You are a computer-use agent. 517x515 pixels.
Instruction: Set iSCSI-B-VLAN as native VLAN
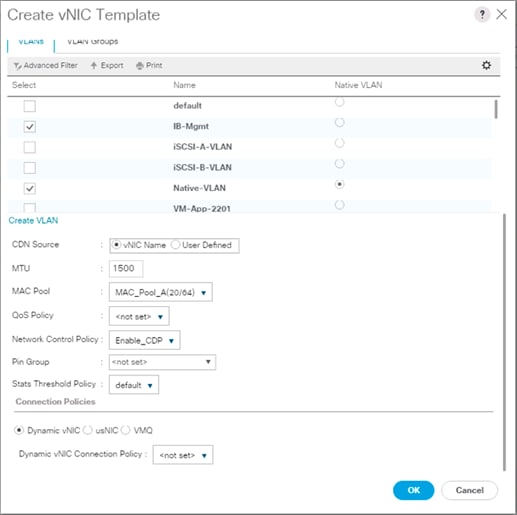339,164
